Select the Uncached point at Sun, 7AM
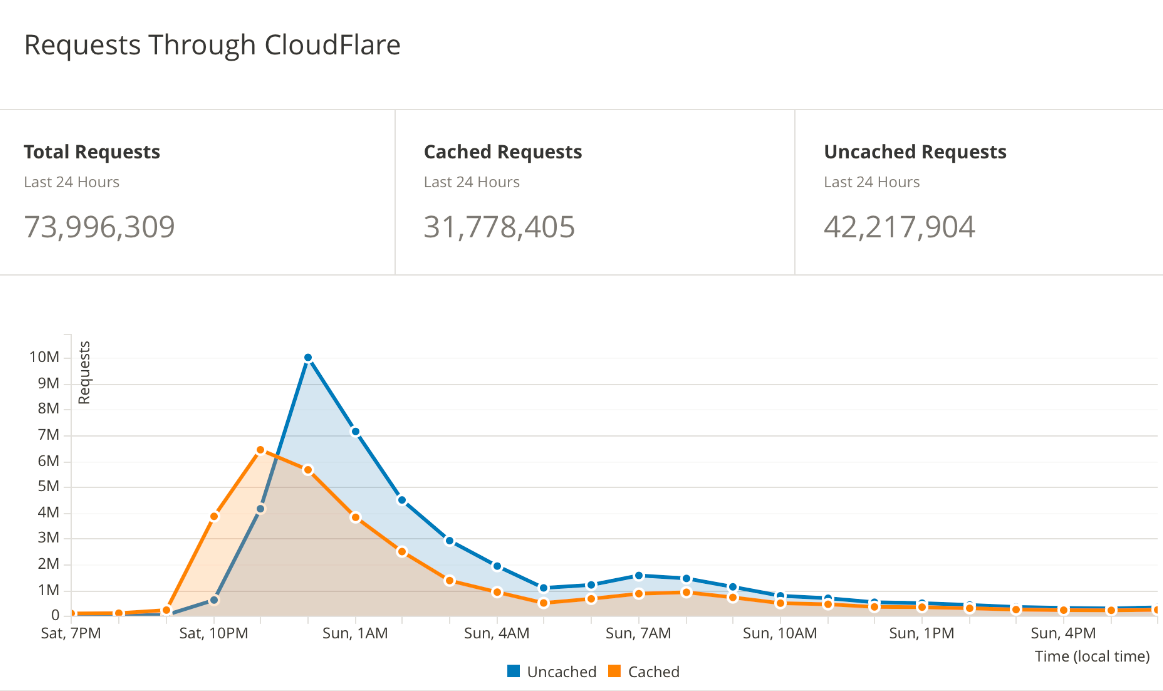Image resolution: width=1163 pixels, height=691 pixels. (x=639, y=575)
